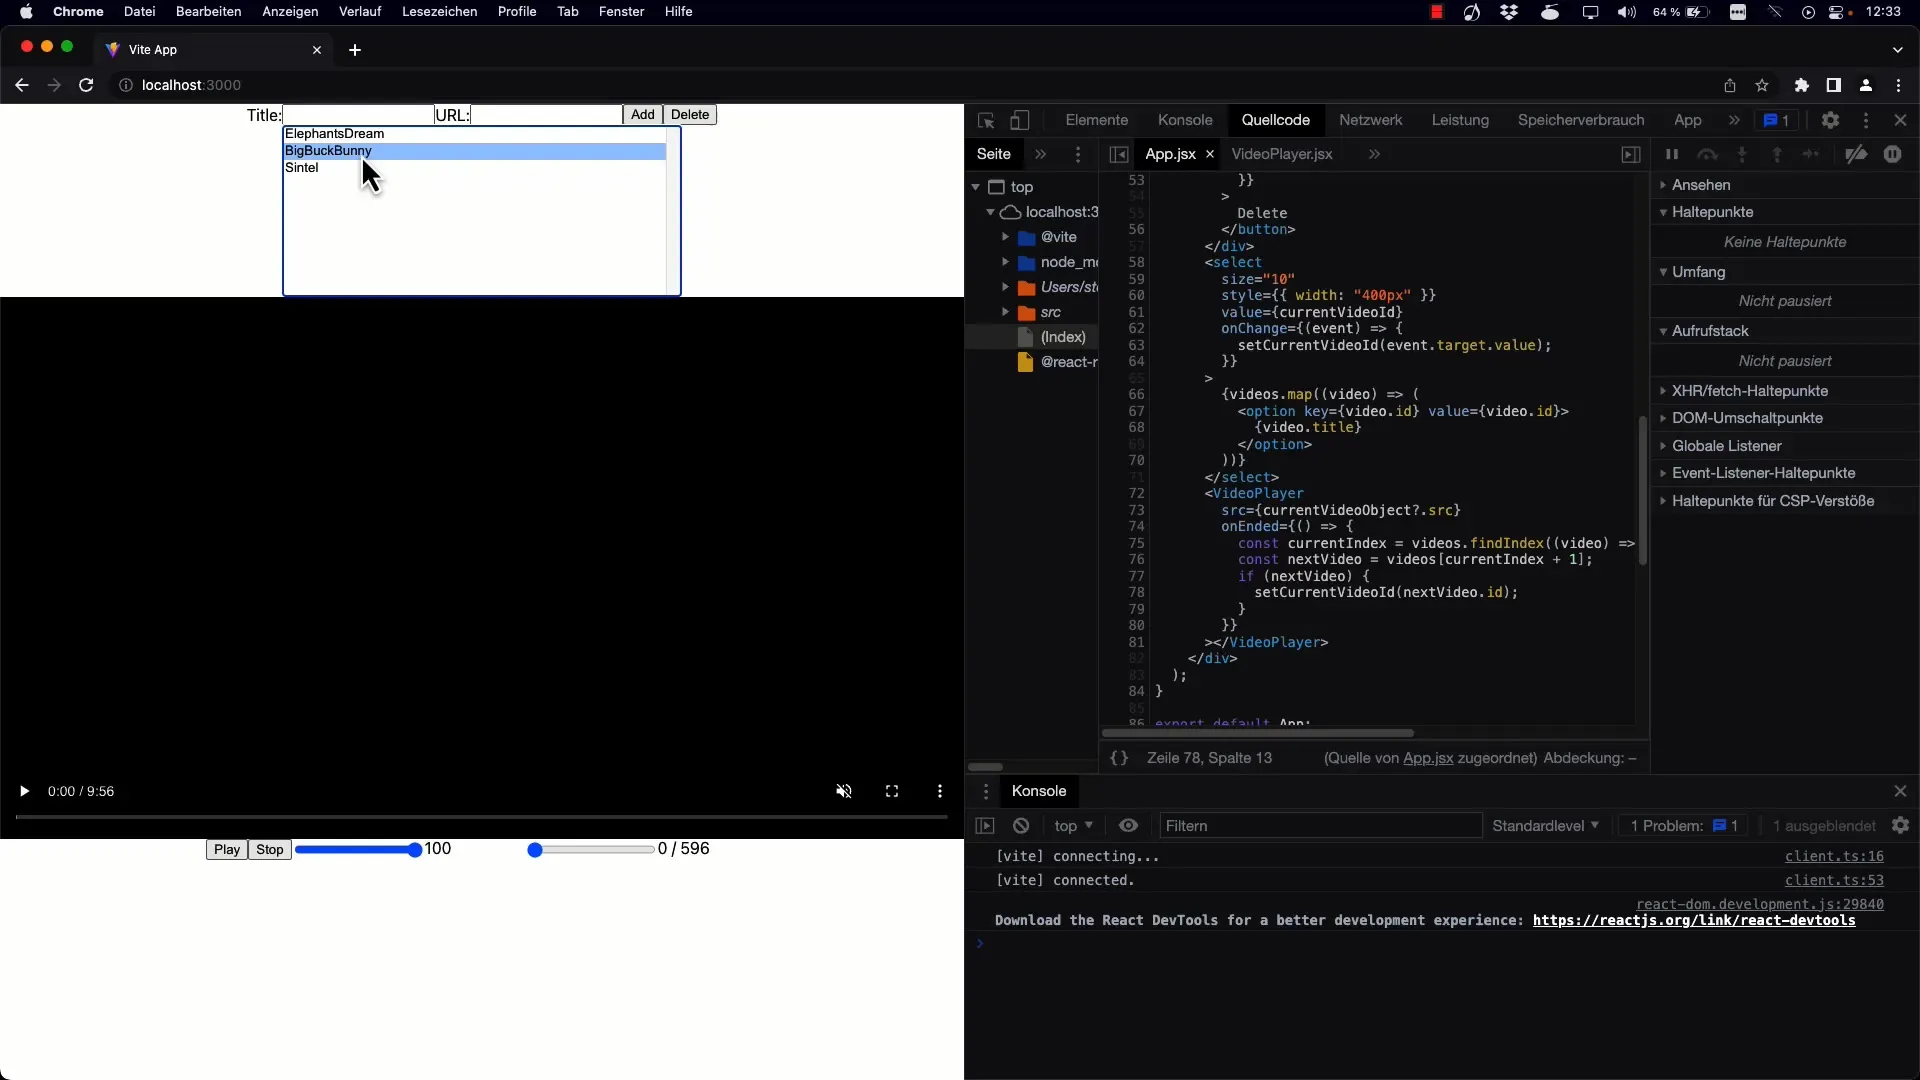Expand the src folder in file tree
Screen dimensions: 1920x1080
point(1006,313)
